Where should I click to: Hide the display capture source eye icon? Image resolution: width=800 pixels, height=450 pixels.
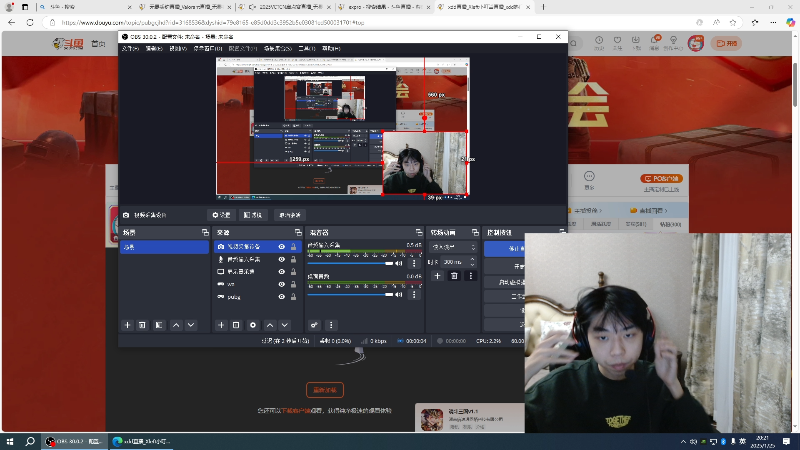(281, 272)
